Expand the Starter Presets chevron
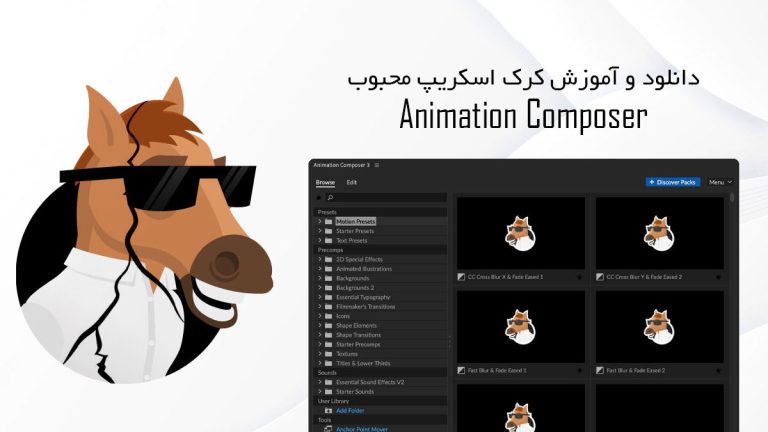 point(320,231)
